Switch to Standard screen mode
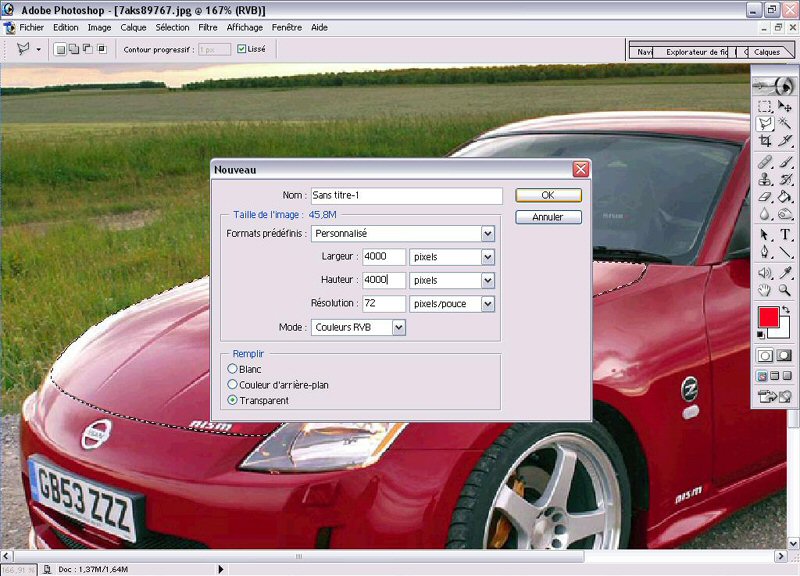This screenshot has height=576, width=800. [762, 376]
